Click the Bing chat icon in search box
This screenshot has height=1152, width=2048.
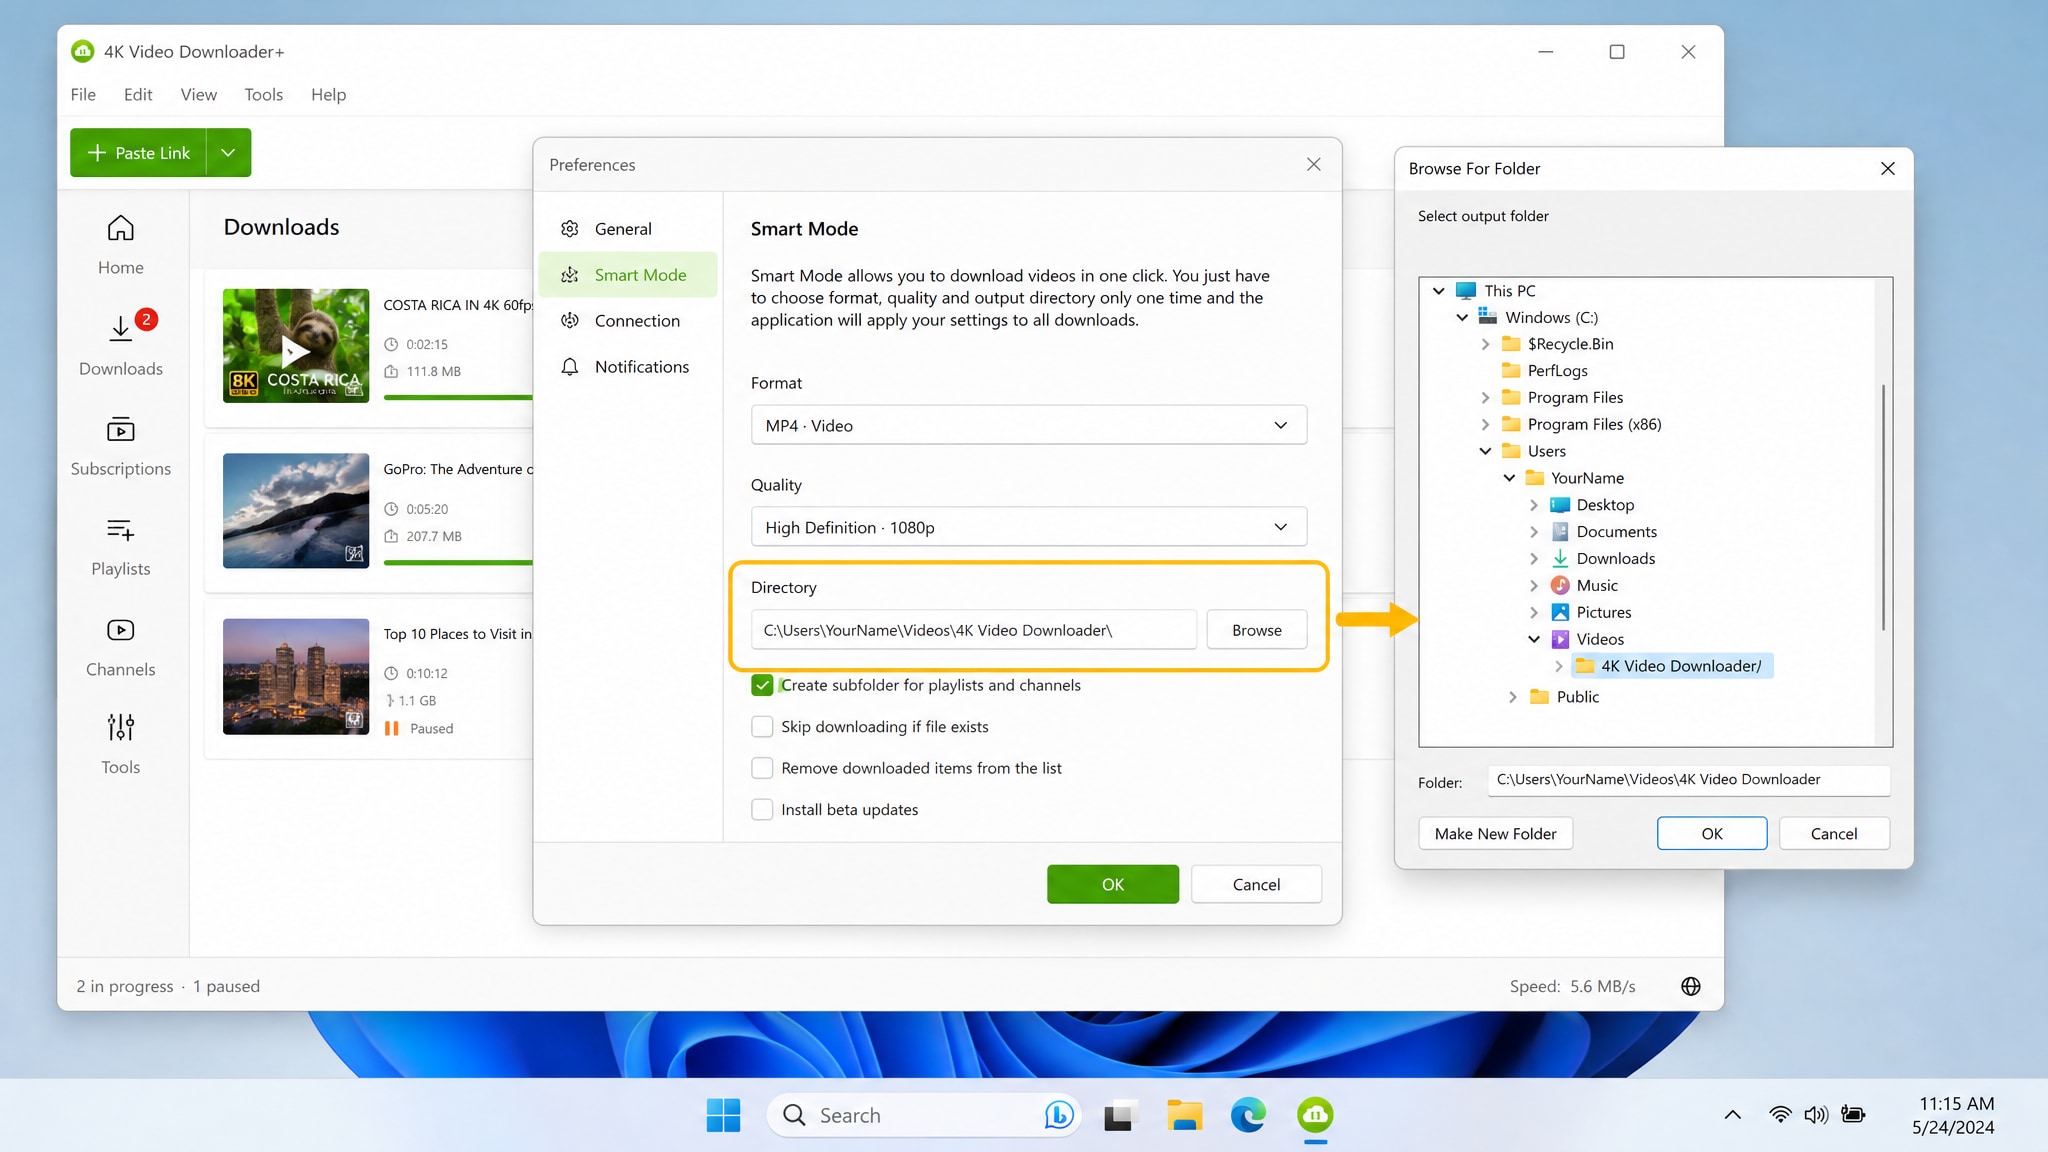pos(1059,1115)
